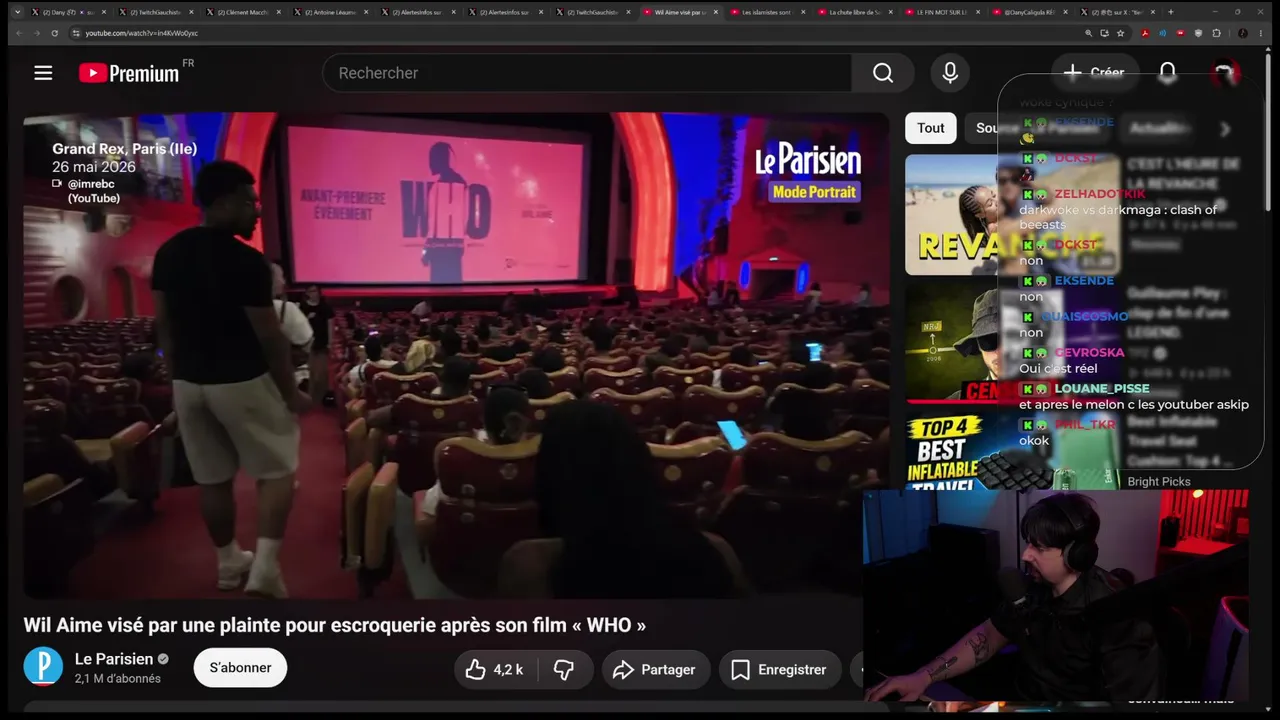View site information icon in address bar
This screenshot has width=1280, height=720.
point(76,33)
